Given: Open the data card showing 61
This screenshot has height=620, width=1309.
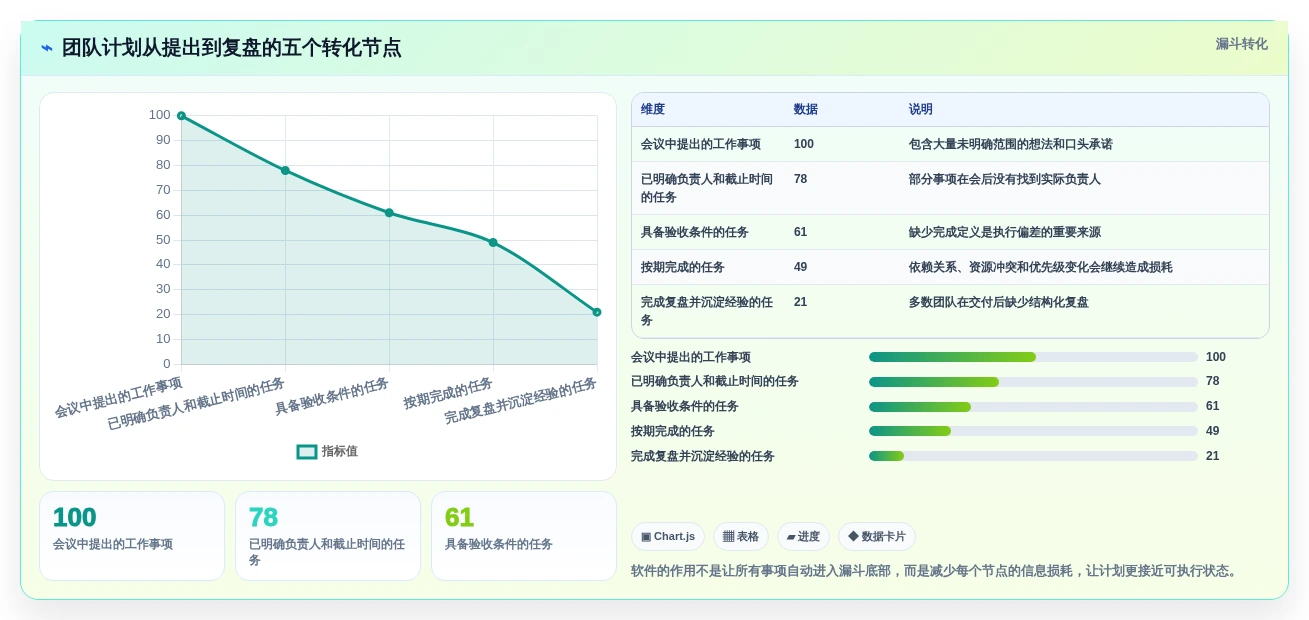Looking at the screenshot, I should click(524, 536).
